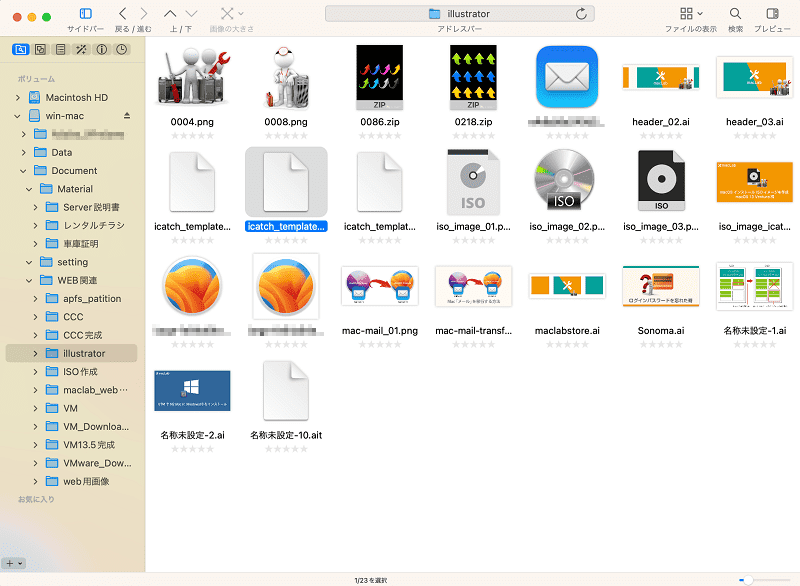Switch to the list sidebar tab
The height and width of the screenshot is (586, 800).
(x=60, y=49)
